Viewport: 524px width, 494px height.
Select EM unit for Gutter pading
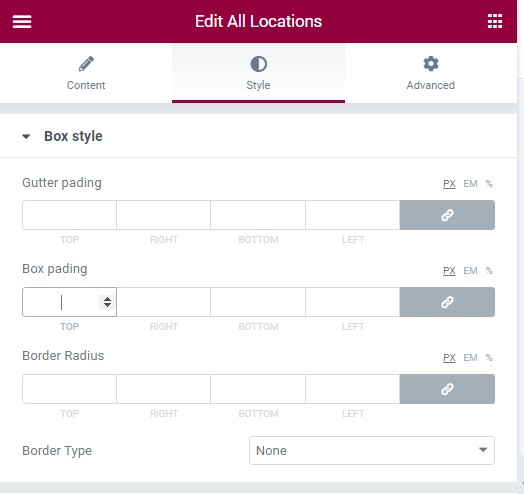coord(470,184)
